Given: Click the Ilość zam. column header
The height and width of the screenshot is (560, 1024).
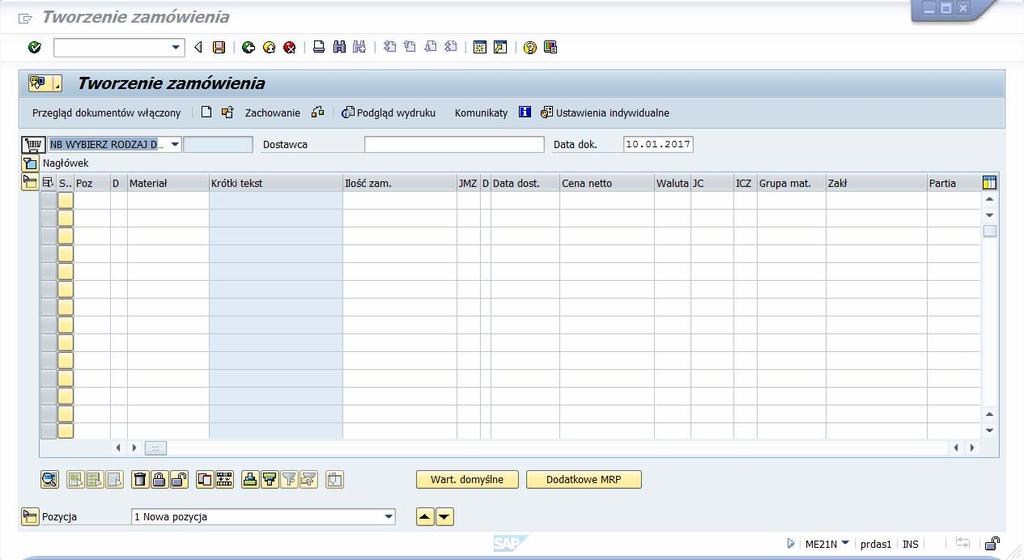Looking at the screenshot, I should pos(400,183).
